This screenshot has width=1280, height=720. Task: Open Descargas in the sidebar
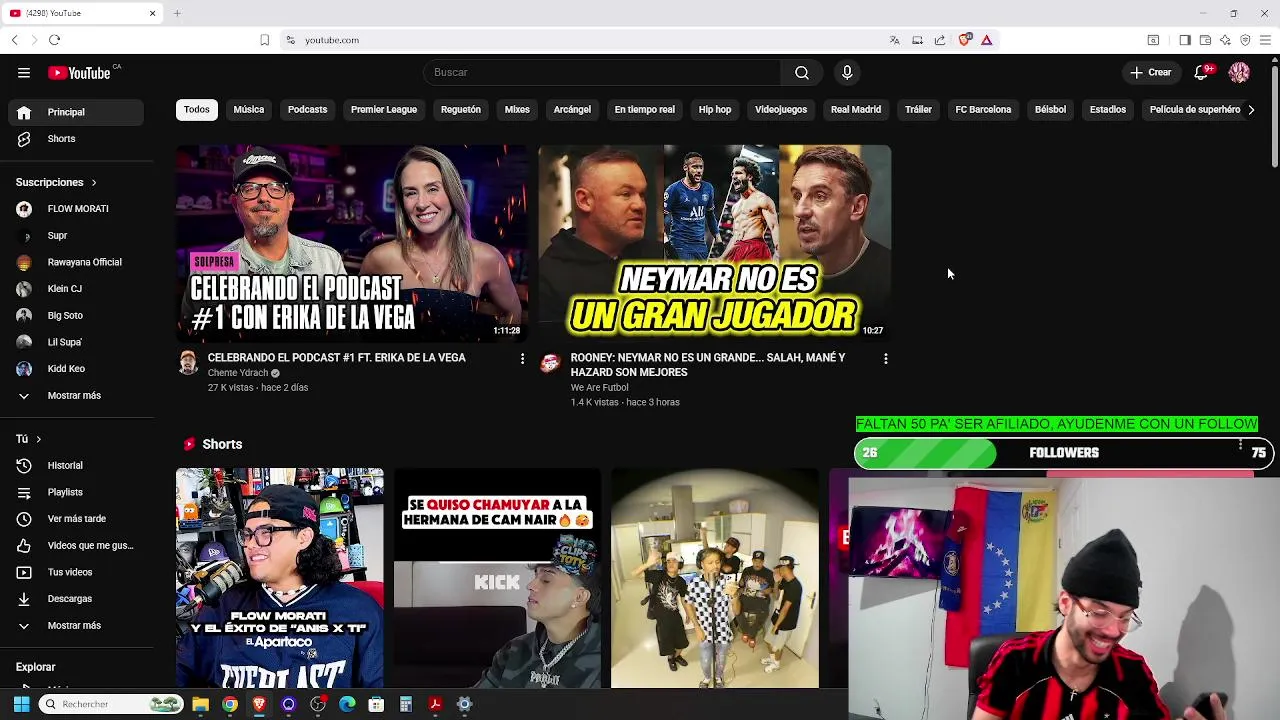pyautogui.click(x=78, y=599)
